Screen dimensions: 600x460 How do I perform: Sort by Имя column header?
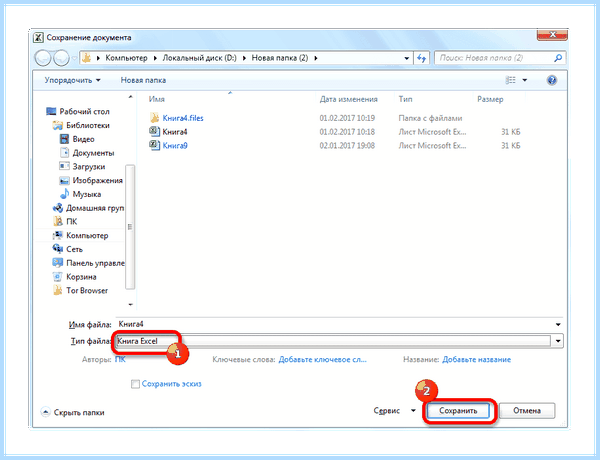click(x=157, y=99)
